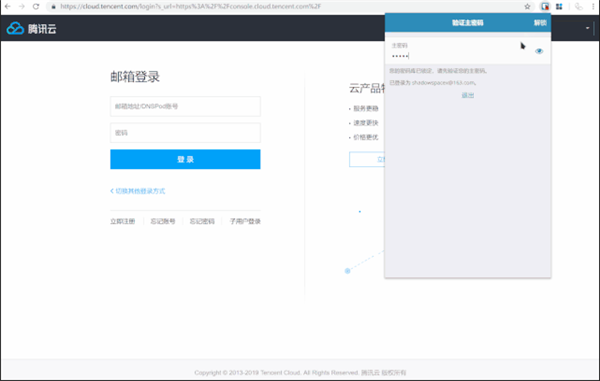The image size is (600, 381).
Task: Click the logged-in email text in the popup
Action: pyautogui.click(x=433, y=83)
